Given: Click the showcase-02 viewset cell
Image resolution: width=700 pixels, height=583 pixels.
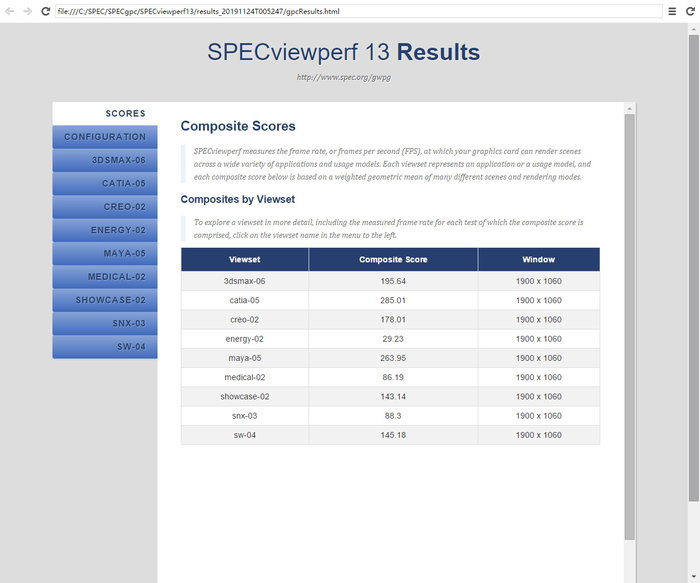Looking at the screenshot, I should [x=245, y=396].
